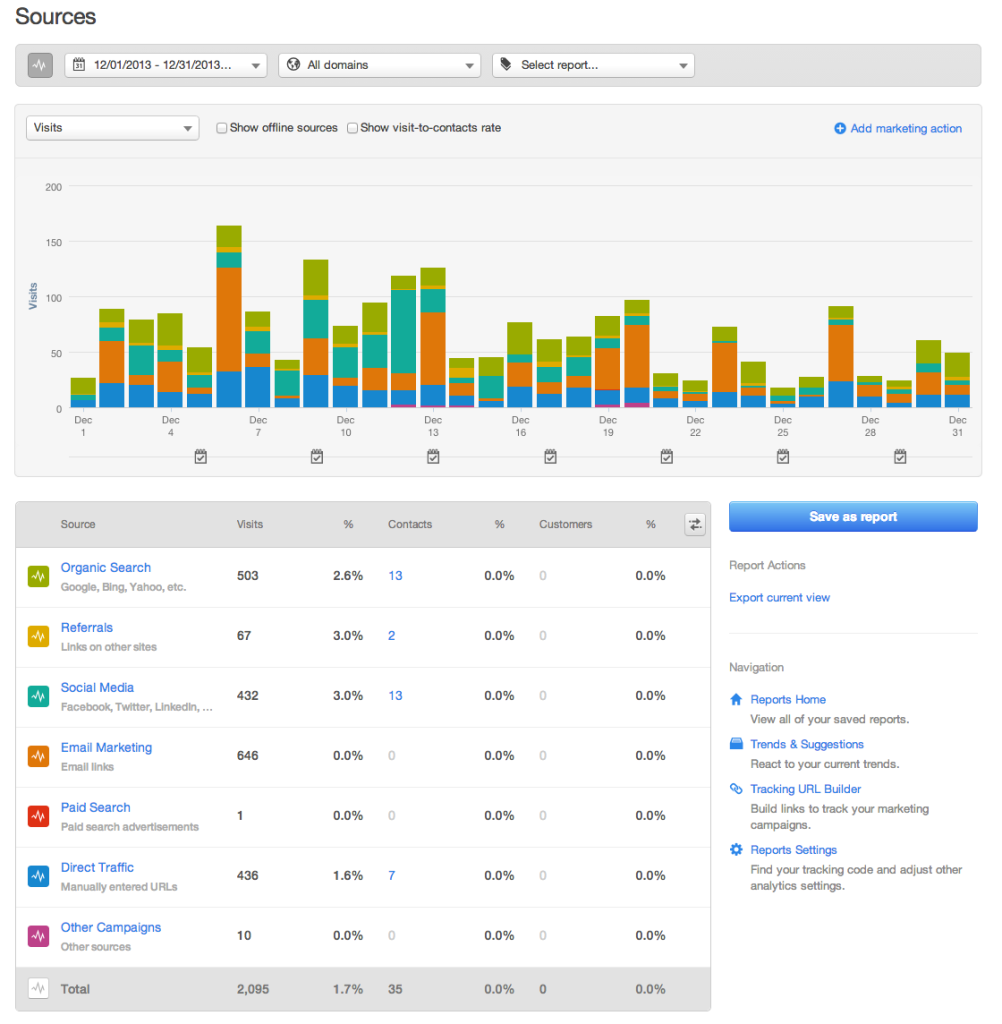This screenshot has height=1024, width=1002.
Task: Click the pink Other Campaigns source icon
Action: [38, 936]
